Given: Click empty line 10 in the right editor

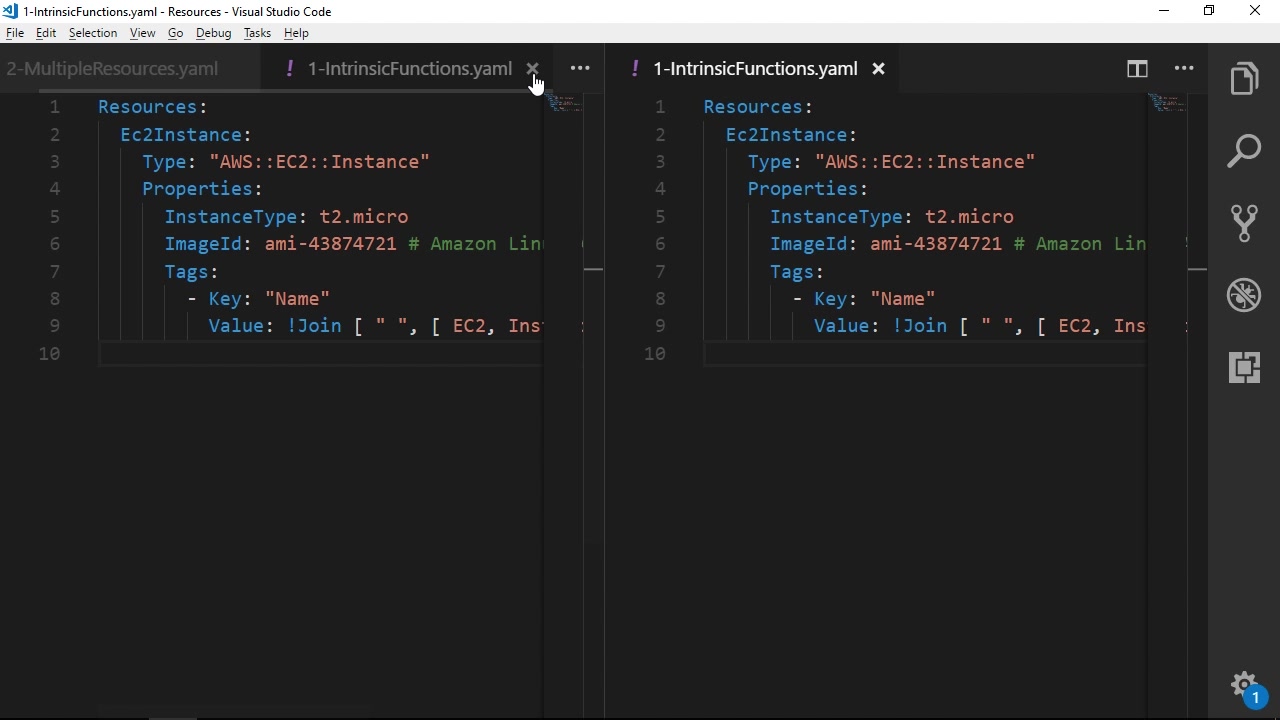Looking at the screenshot, I should pyautogui.click(x=925, y=354).
